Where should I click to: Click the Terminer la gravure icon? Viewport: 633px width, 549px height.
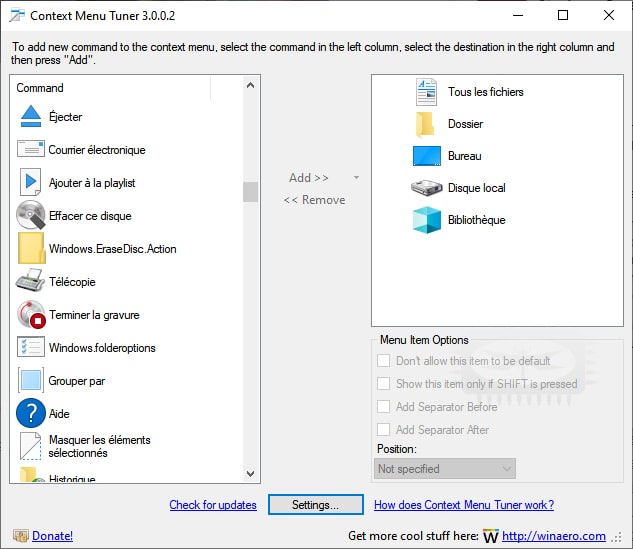point(31,314)
